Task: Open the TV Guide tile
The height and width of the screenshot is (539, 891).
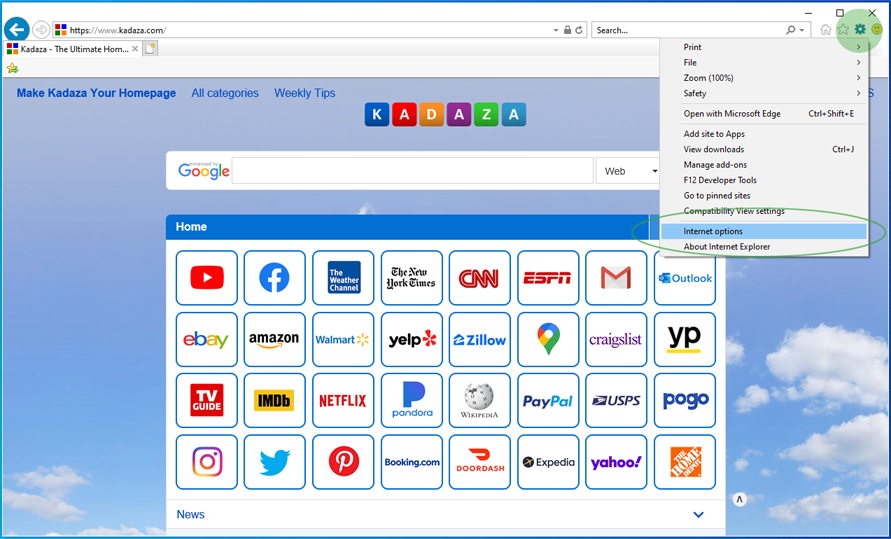Action: pos(207,400)
